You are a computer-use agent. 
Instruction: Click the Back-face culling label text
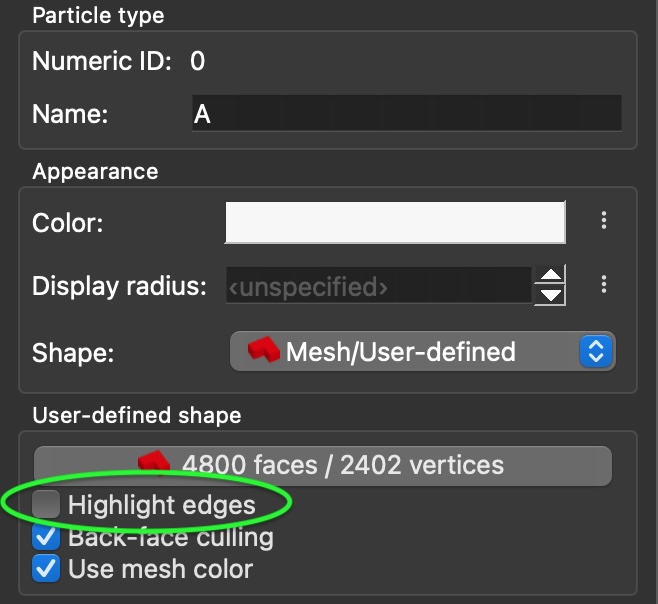tap(171, 538)
